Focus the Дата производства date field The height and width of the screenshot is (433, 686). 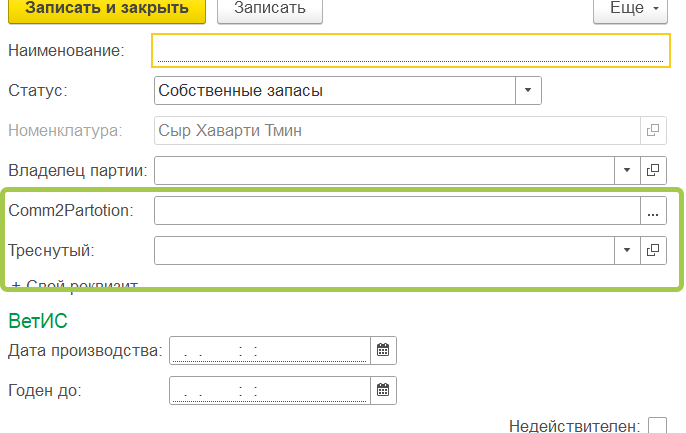(x=270, y=350)
